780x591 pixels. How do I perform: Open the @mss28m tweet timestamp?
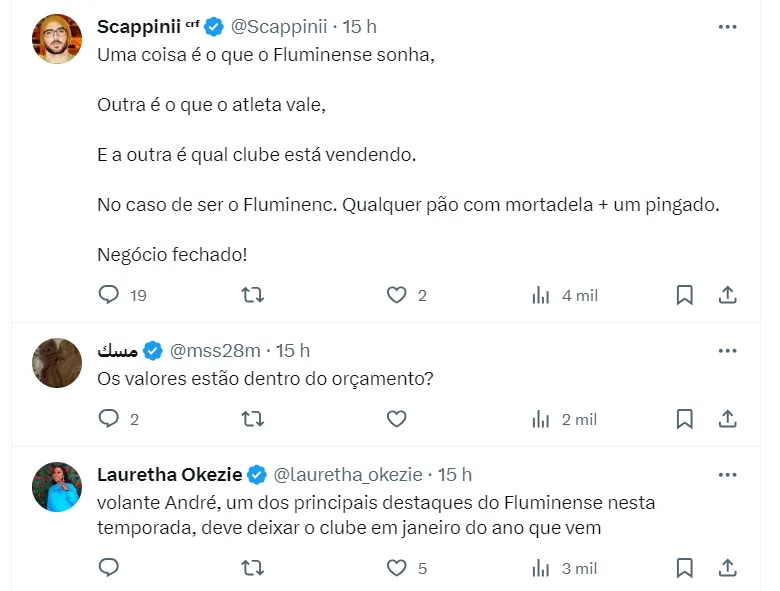pos(293,351)
